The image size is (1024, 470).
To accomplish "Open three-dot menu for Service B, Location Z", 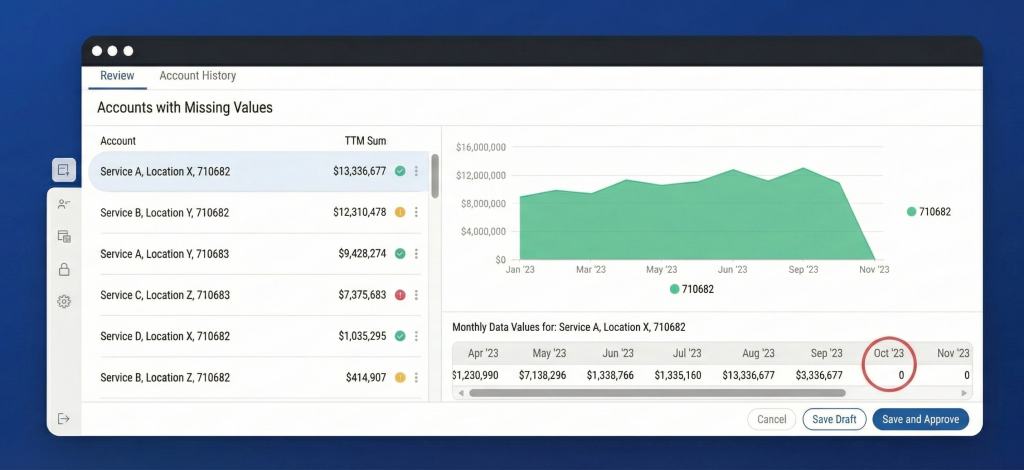I will [x=416, y=378].
